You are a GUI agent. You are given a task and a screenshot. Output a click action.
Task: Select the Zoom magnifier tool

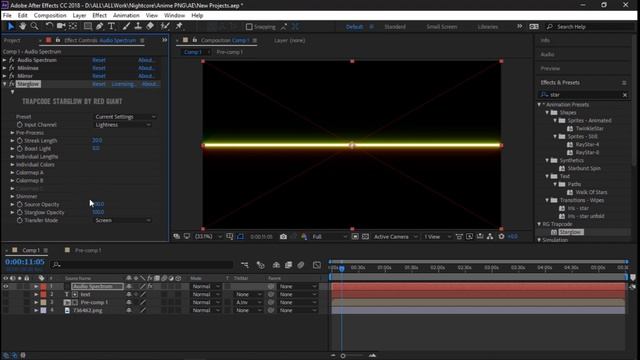(x=35, y=27)
